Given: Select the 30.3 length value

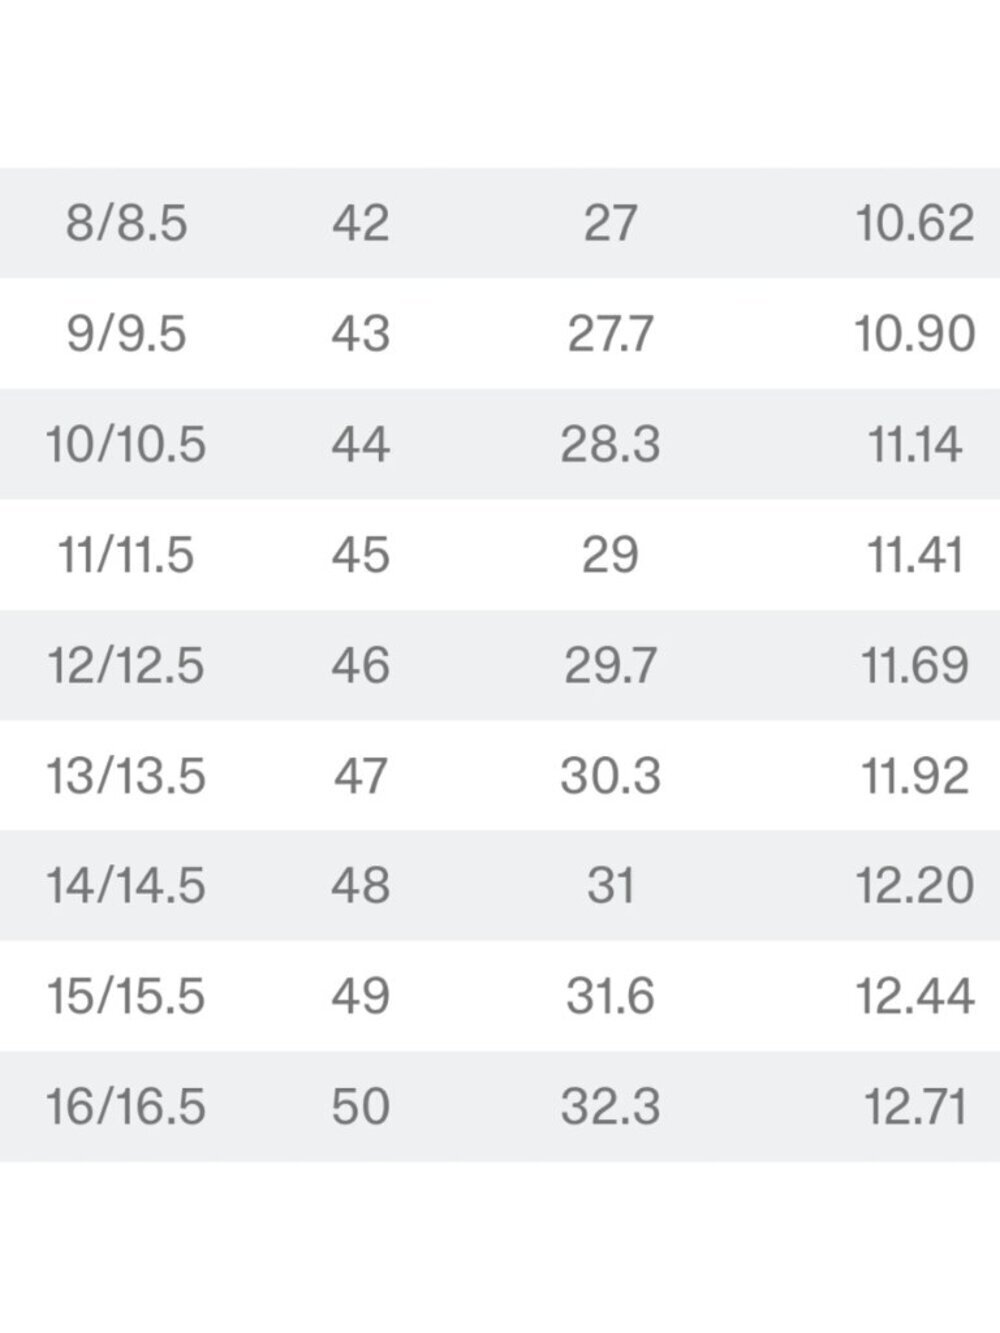Looking at the screenshot, I should pyautogui.click(x=610, y=775).
